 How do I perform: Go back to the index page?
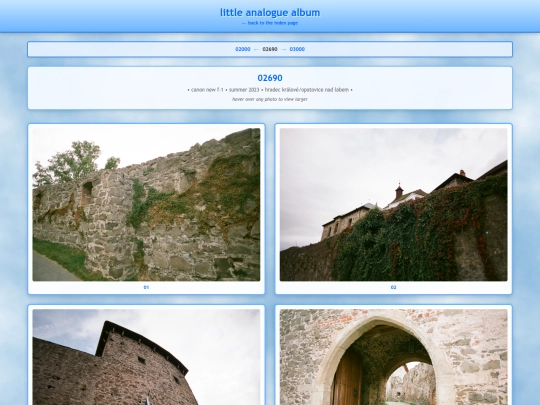pos(270,23)
